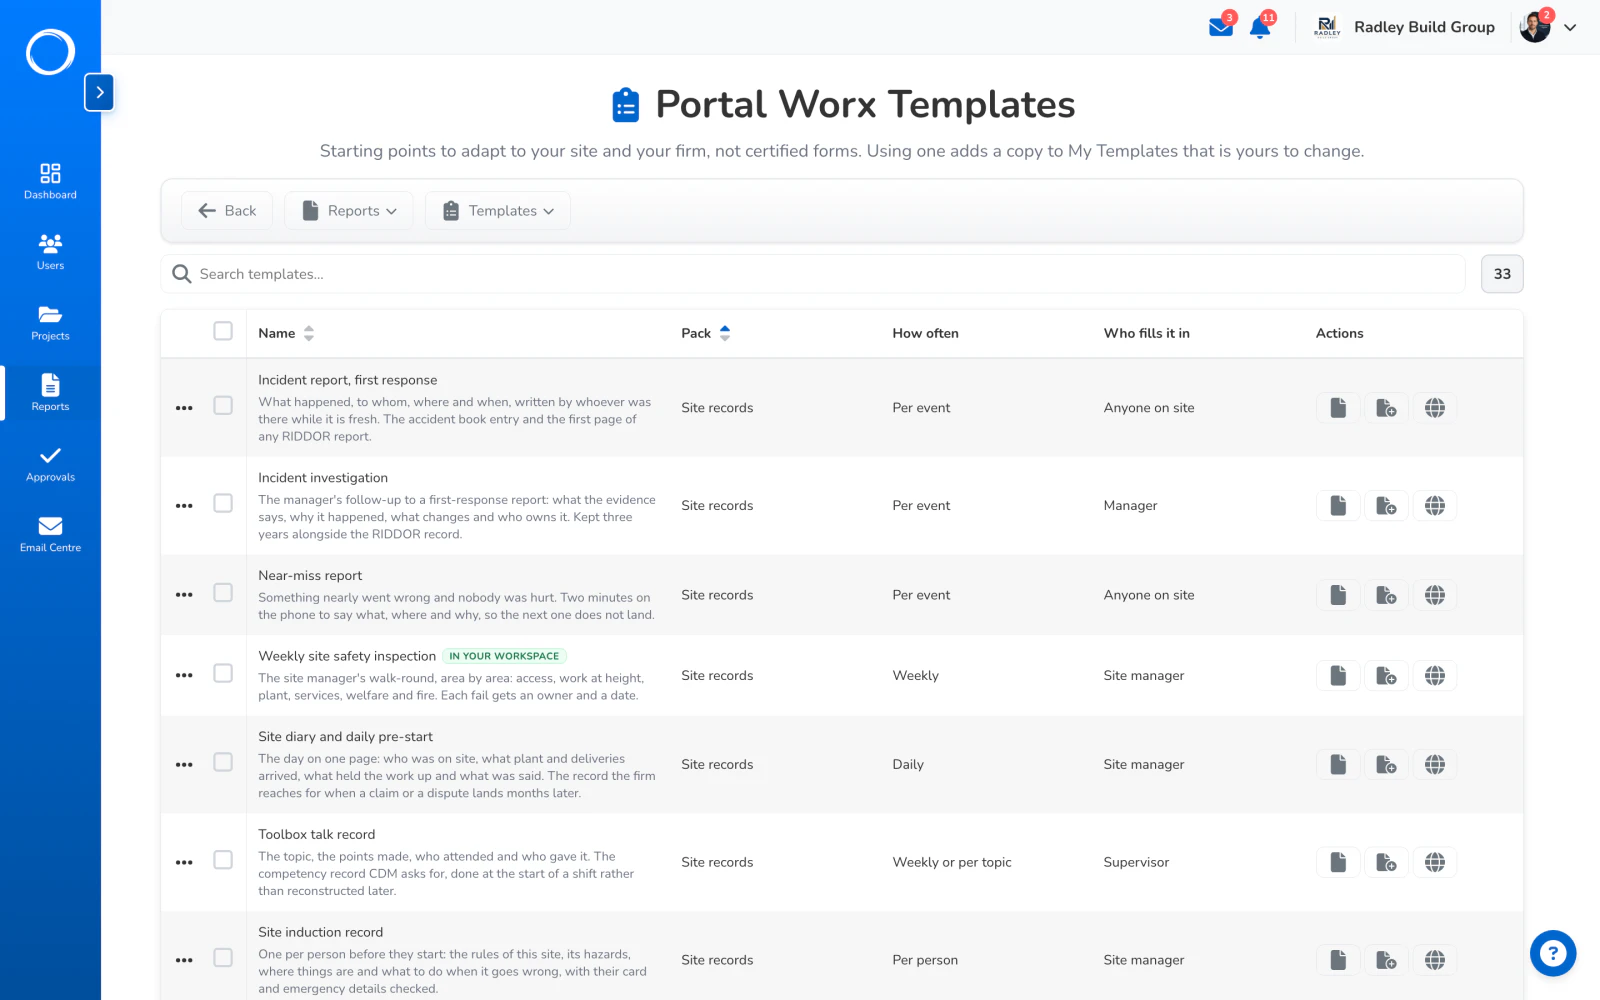Viewport: 1600px width, 1000px height.
Task: Open the Templates dropdown in toolbar
Action: pos(498,211)
